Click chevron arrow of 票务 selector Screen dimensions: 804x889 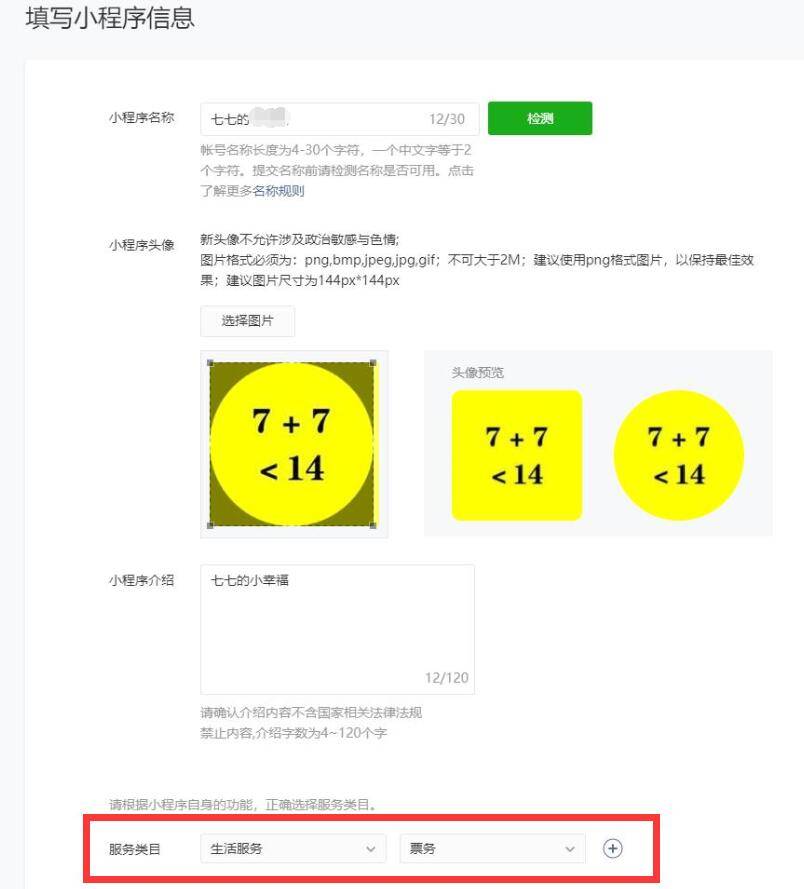pos(570,849)
